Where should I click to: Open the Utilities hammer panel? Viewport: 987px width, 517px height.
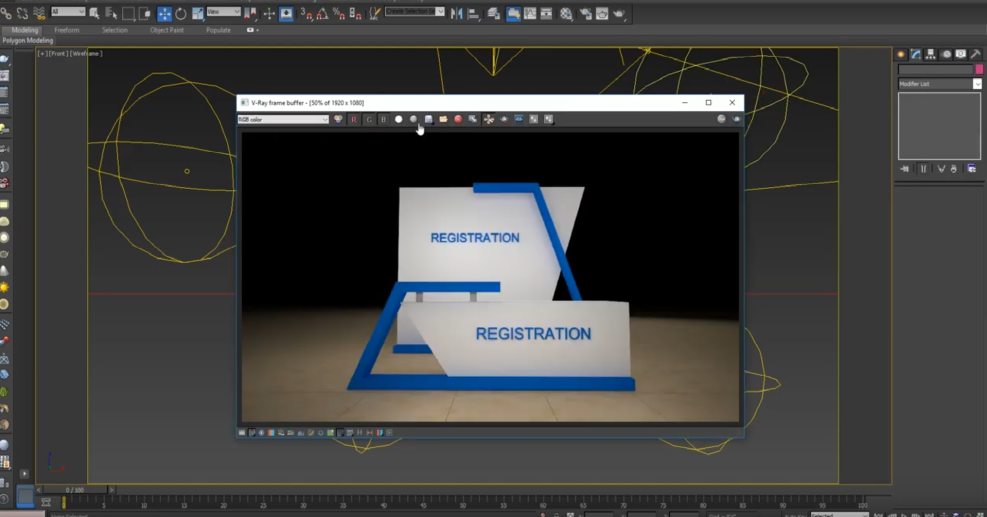coord(976,54)
